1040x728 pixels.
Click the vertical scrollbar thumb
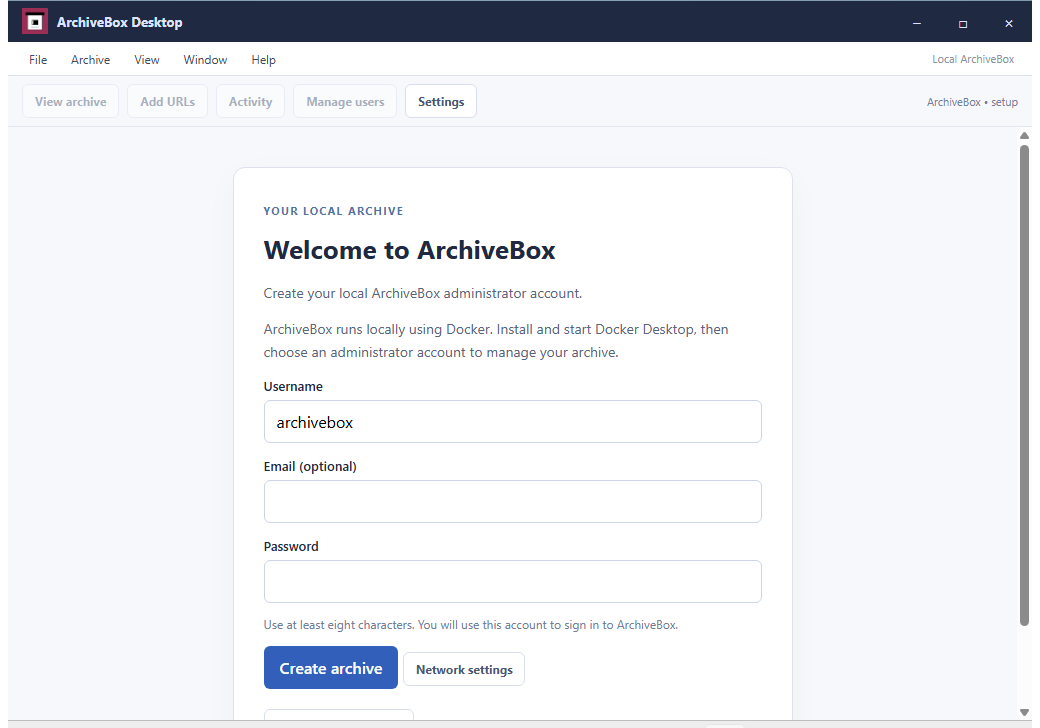point(1024,385)
